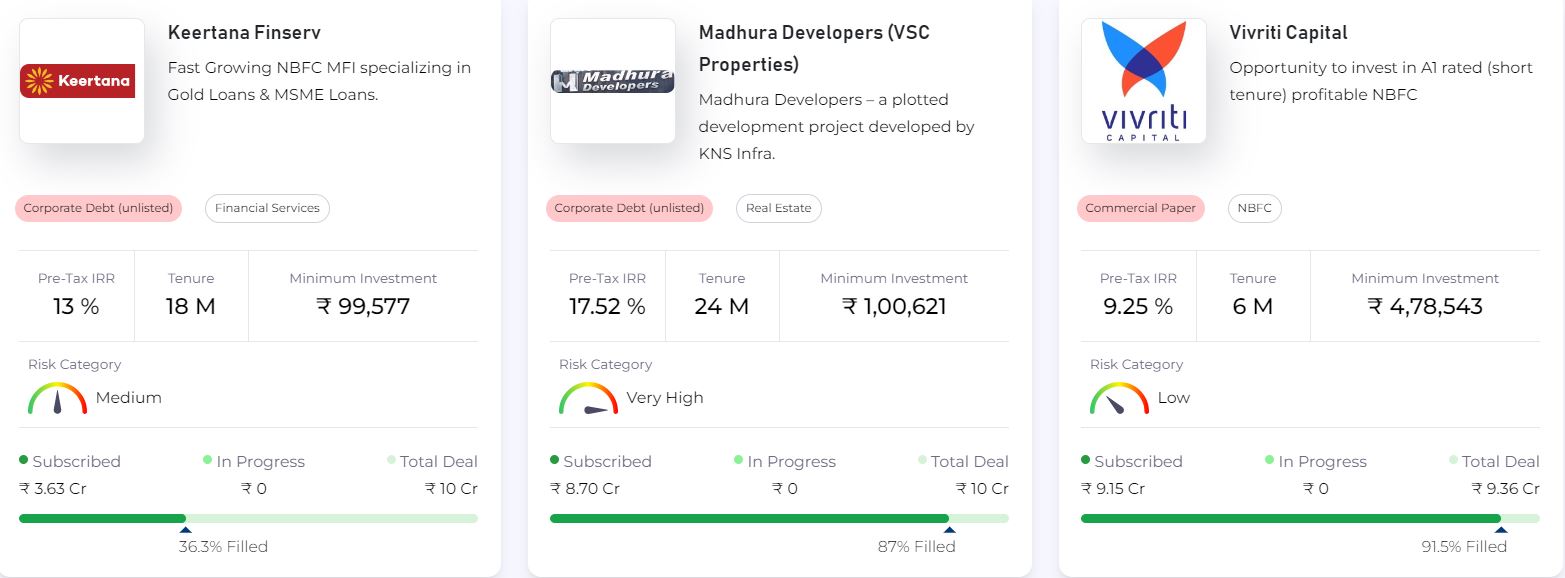This screenshot has width=1565, height=578.
Task: Open the Vivriti Capital logo thumbnail
Action: tap(1144, 81)
